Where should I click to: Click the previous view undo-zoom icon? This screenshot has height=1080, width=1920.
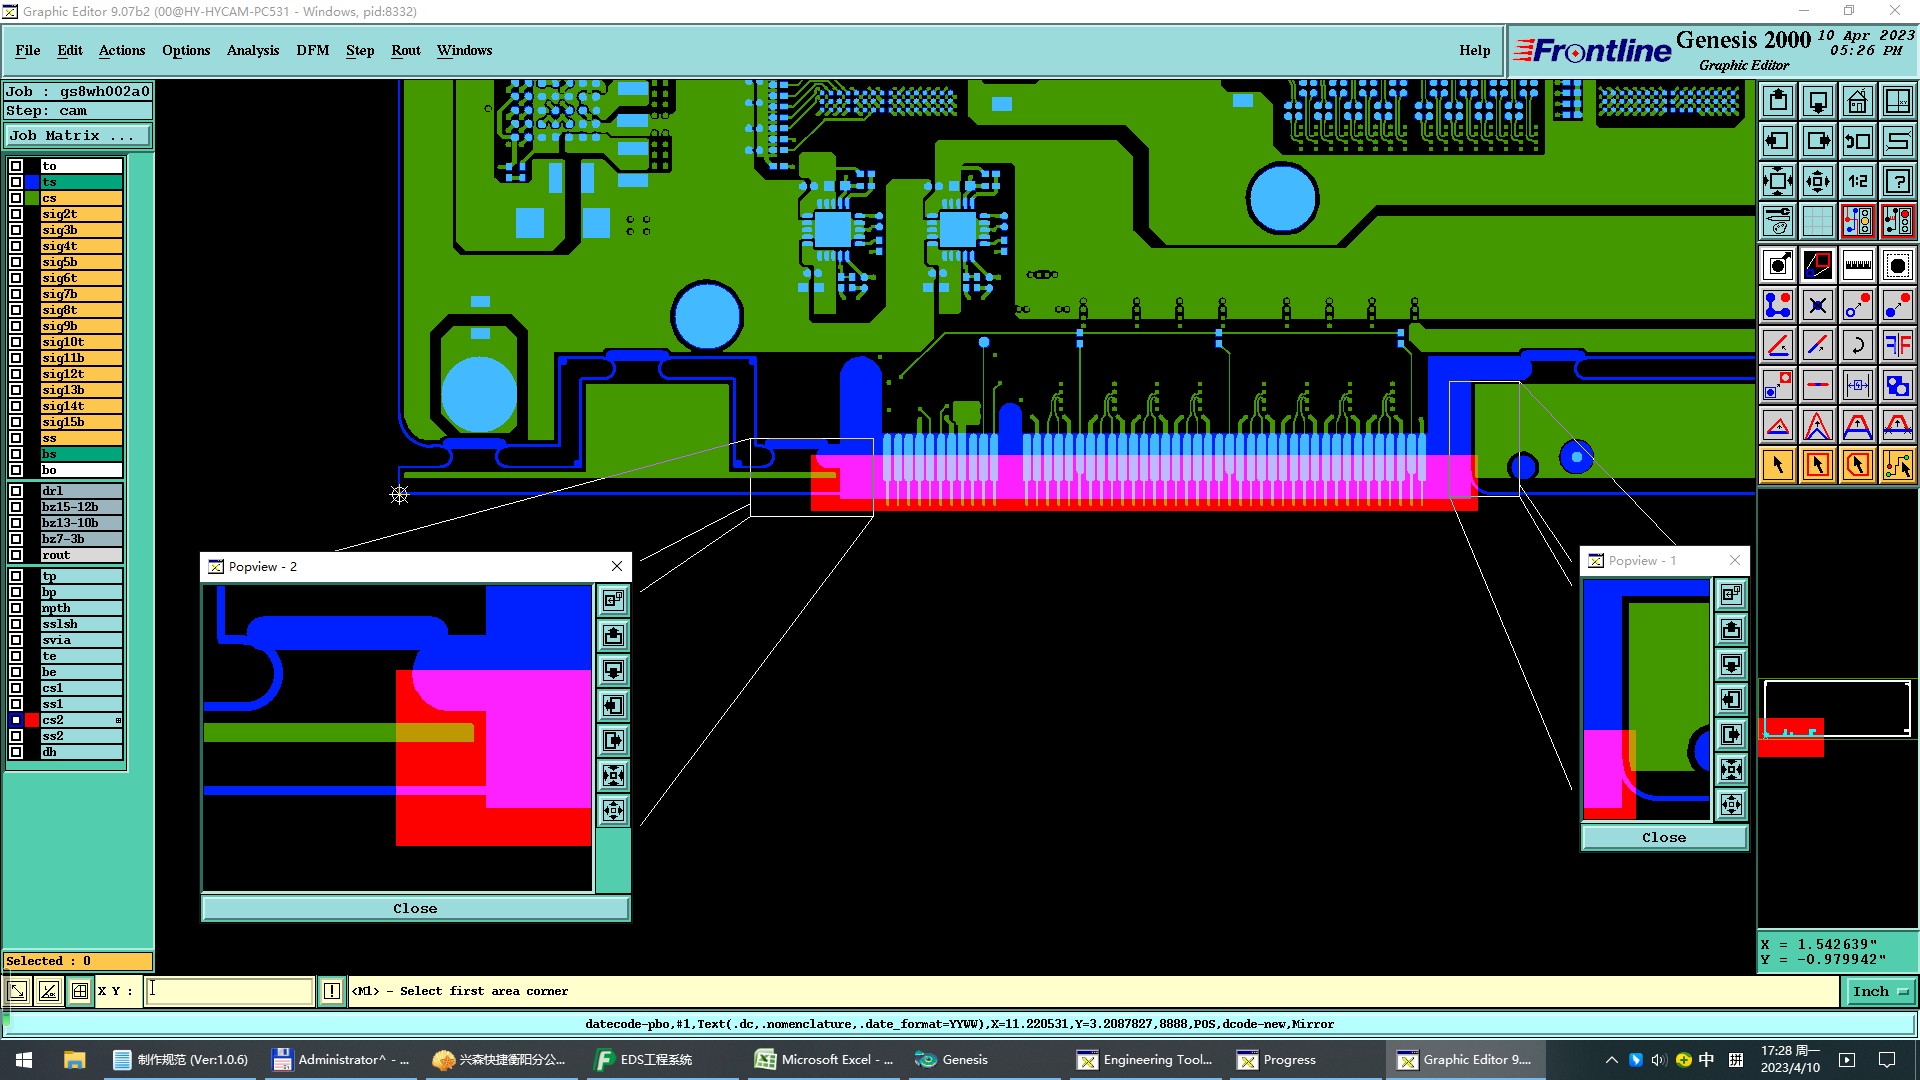pos(1858,141)
